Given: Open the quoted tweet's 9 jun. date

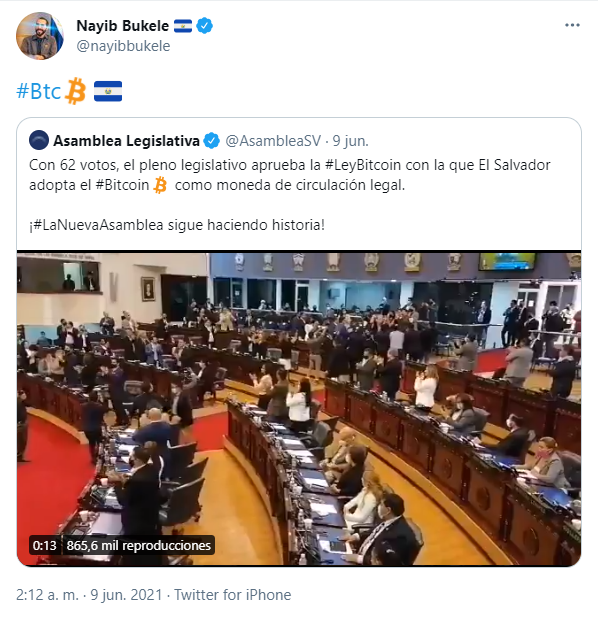Looking at the screenshot, I should coord(350,141).
